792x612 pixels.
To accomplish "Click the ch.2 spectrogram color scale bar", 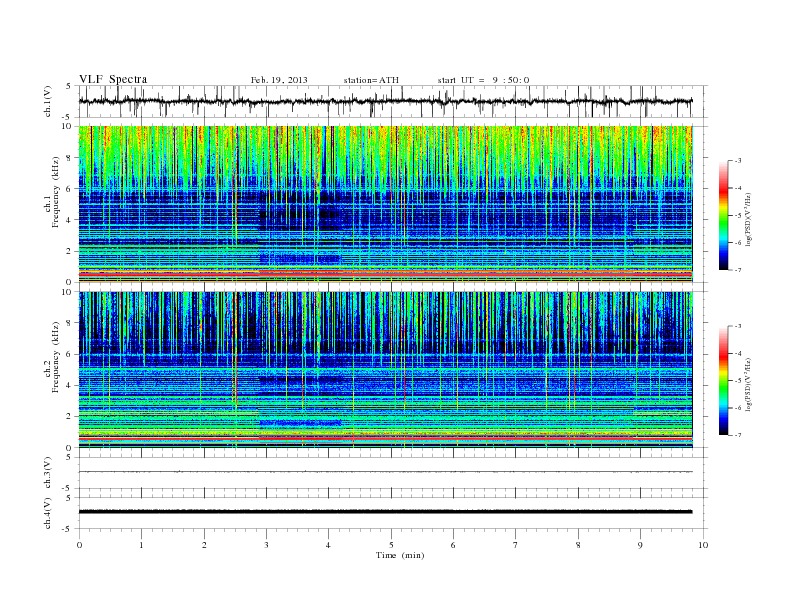I will point(724,381).
